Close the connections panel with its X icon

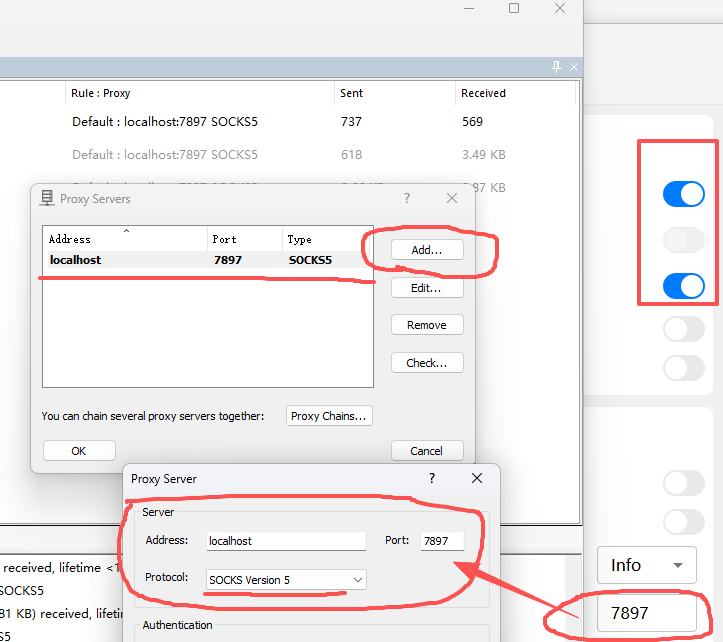[574, 67]
